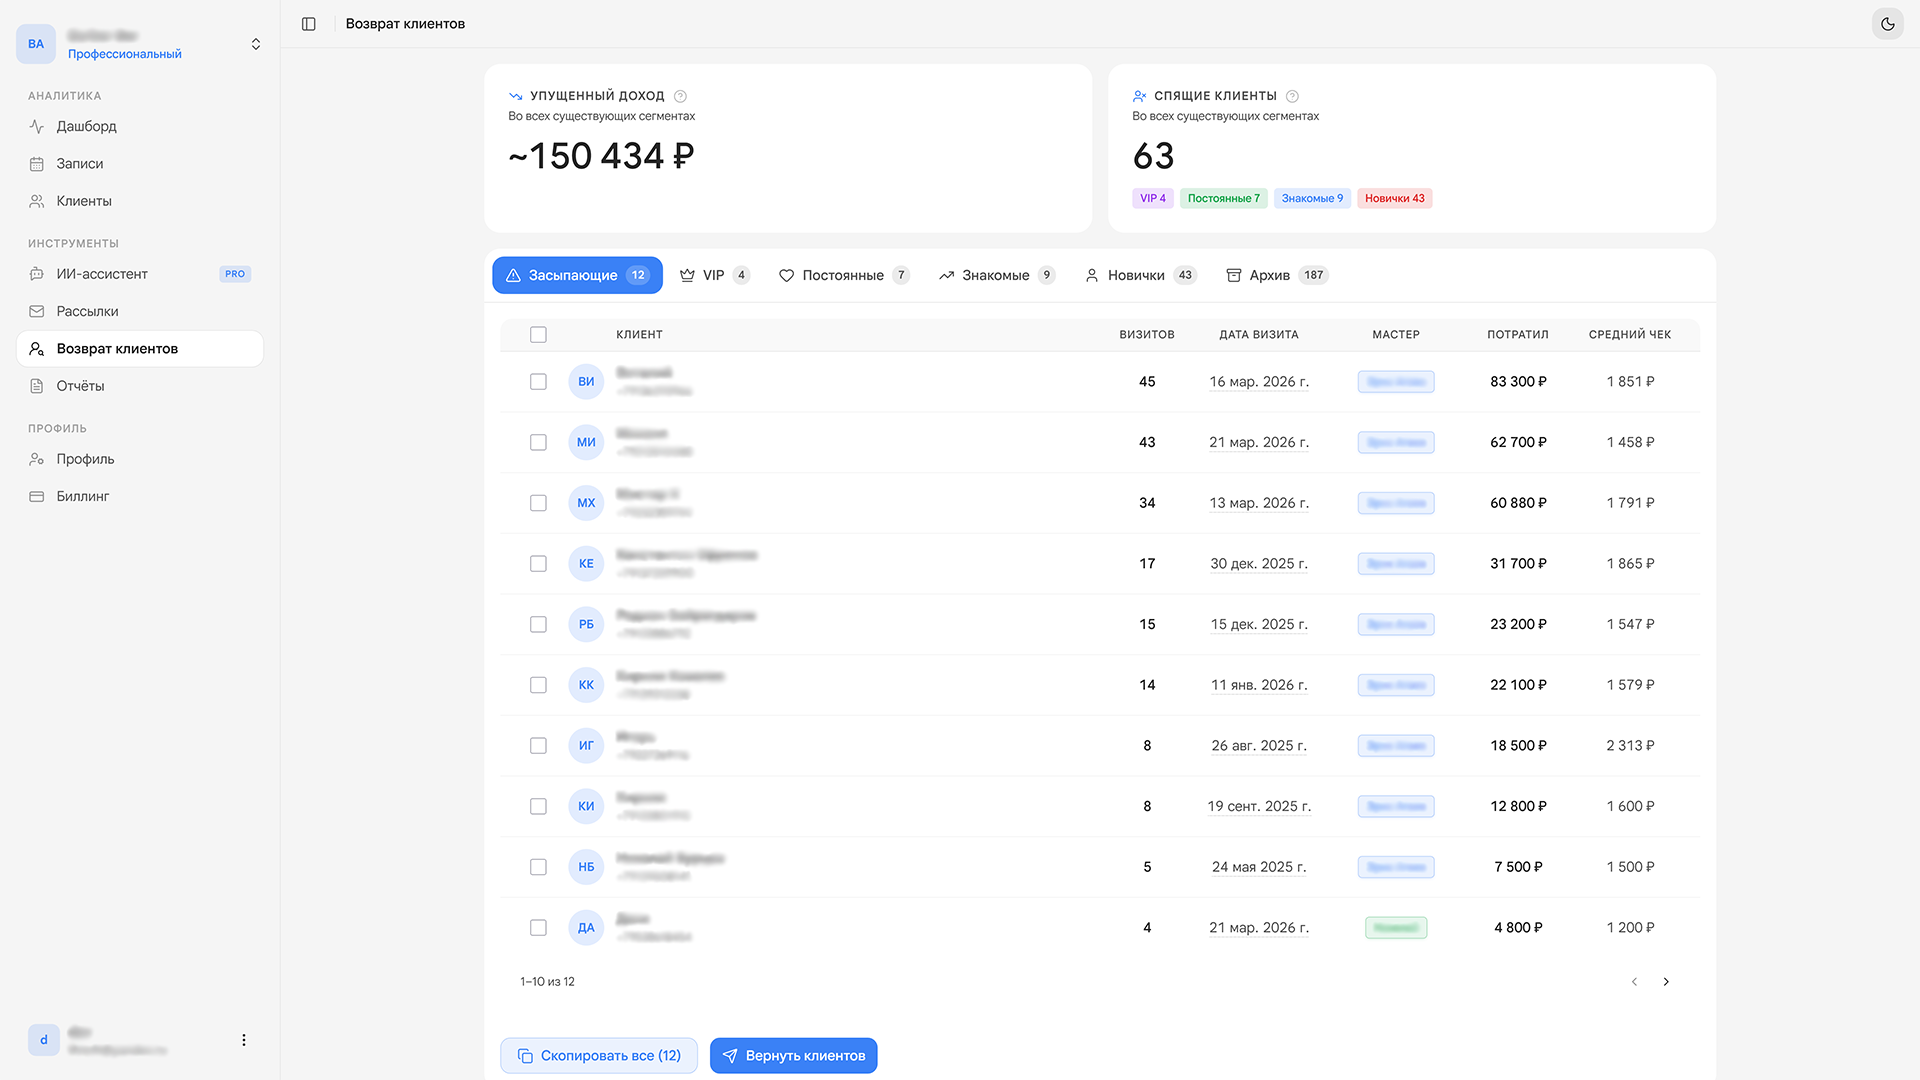The height and width of the screenshot is (1080, 1920).
Task: Click Скопировать все (12) button
Action: coord(599,1056)
